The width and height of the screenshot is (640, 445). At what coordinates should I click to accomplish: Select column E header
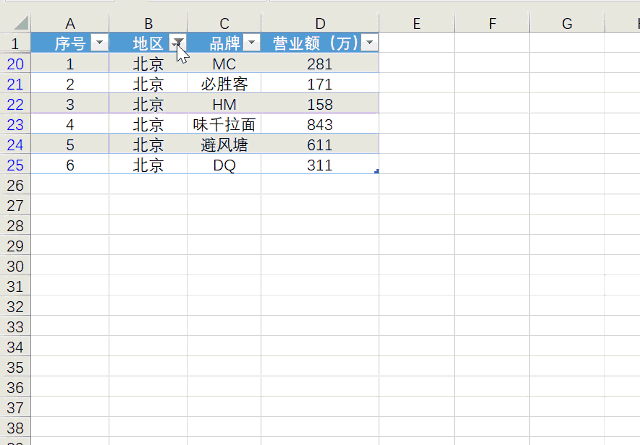417,23
